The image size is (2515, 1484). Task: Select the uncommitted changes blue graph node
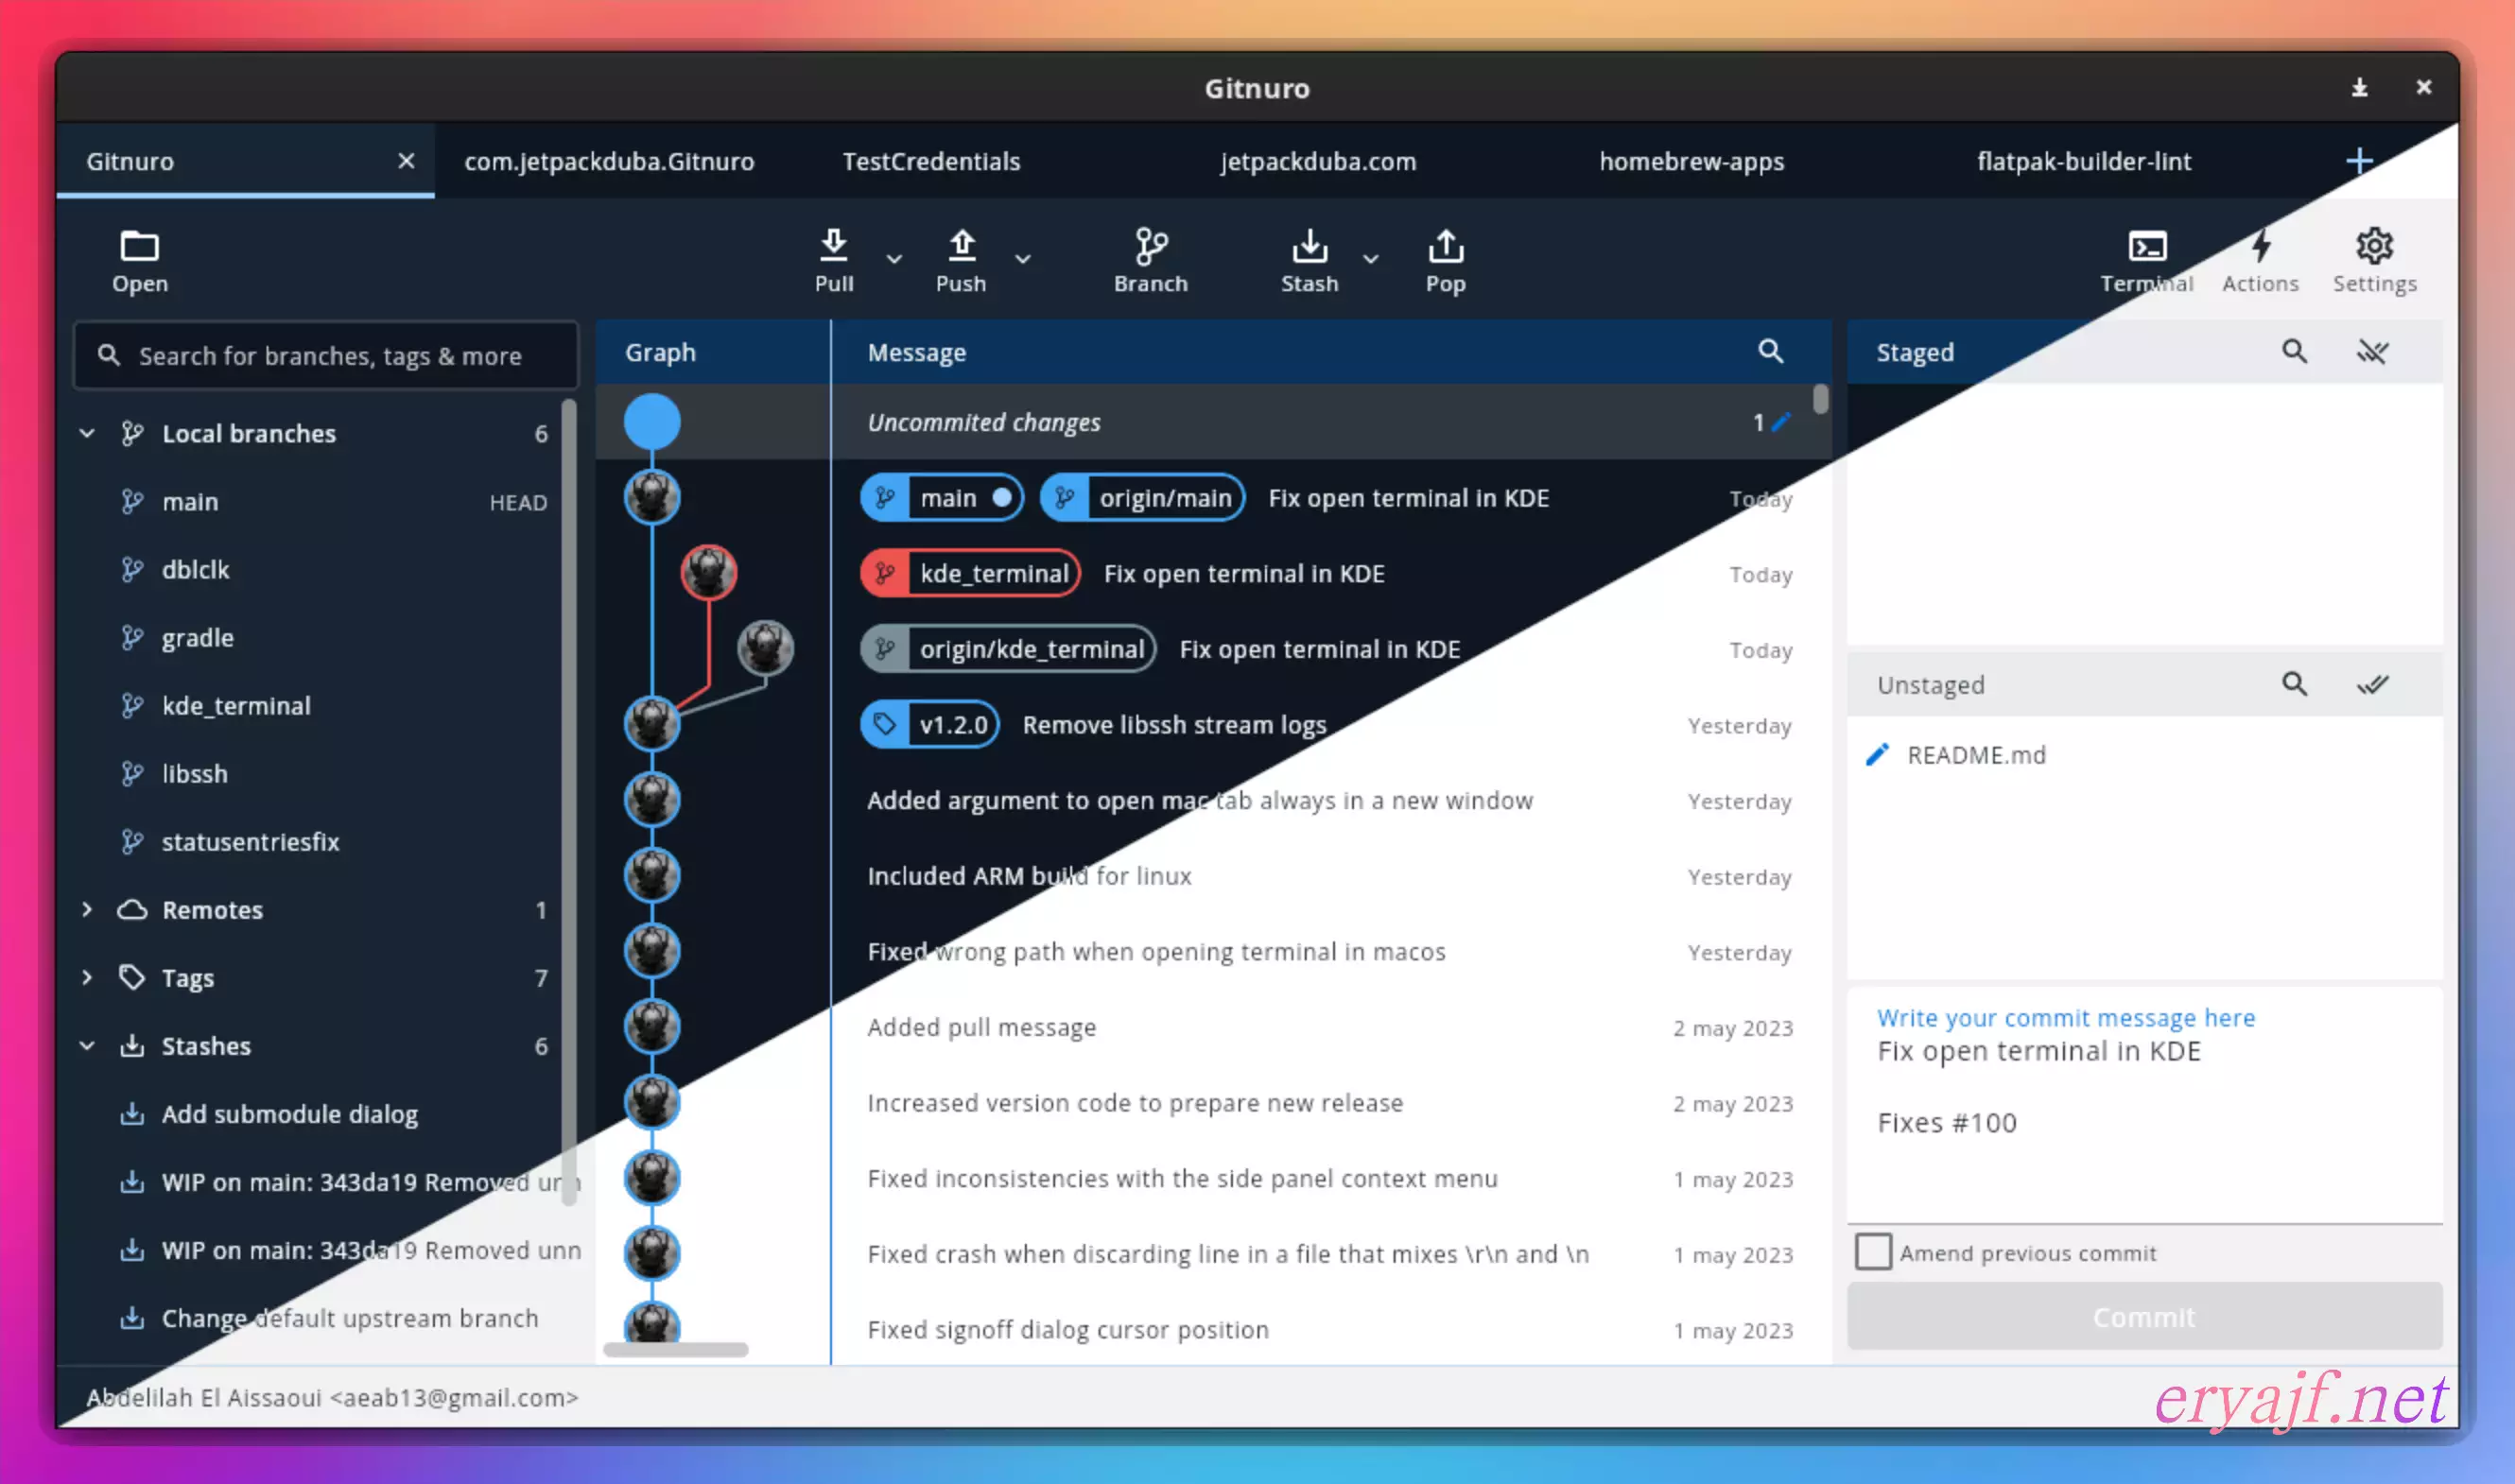[652, 421]
